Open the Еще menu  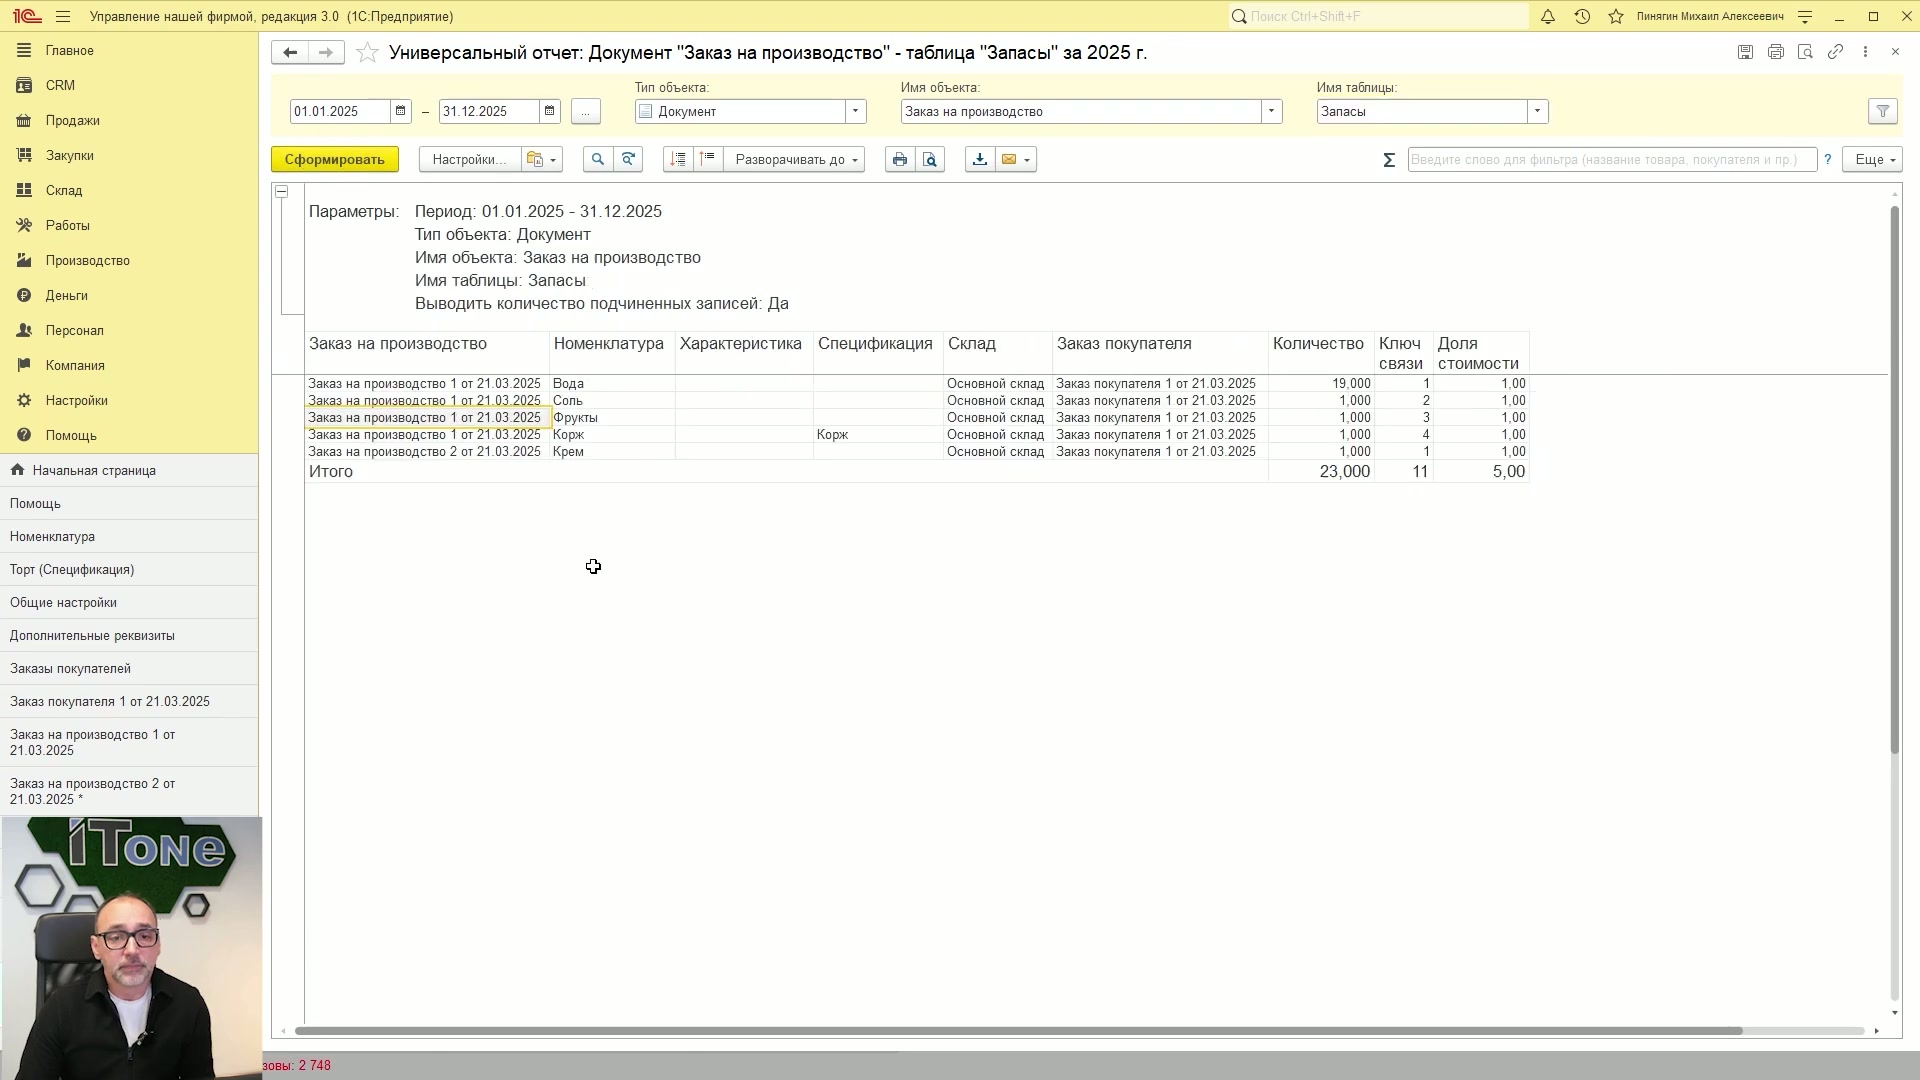[x=1875, y=160]
